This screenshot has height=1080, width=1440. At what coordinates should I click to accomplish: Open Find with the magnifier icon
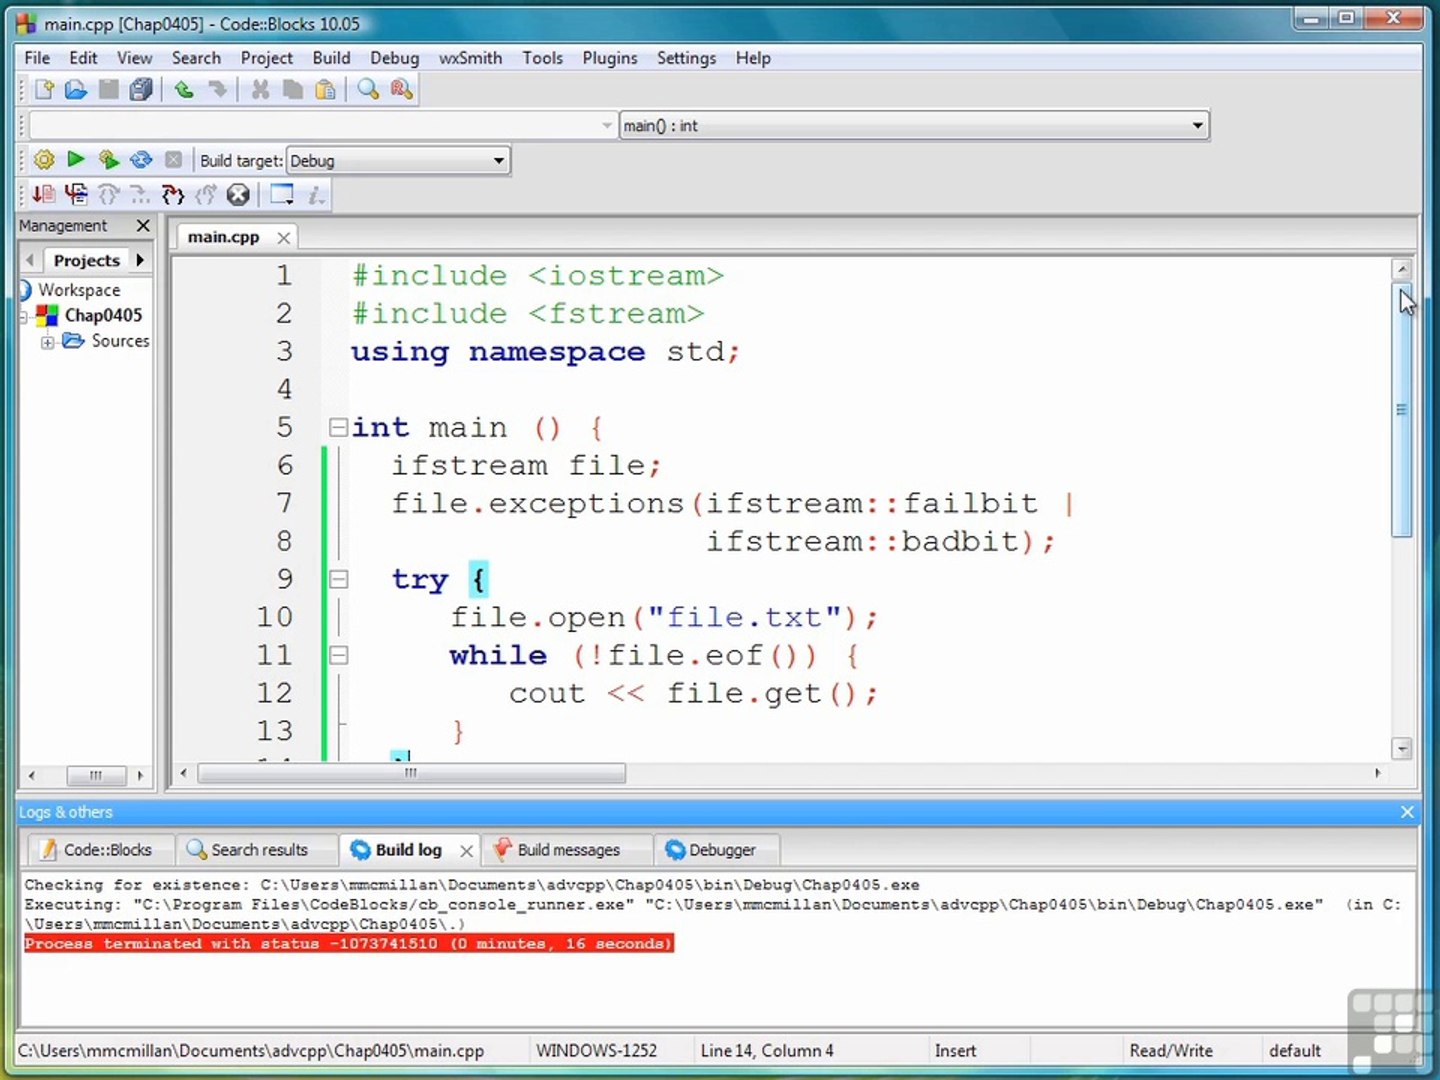tap(368, 90)
